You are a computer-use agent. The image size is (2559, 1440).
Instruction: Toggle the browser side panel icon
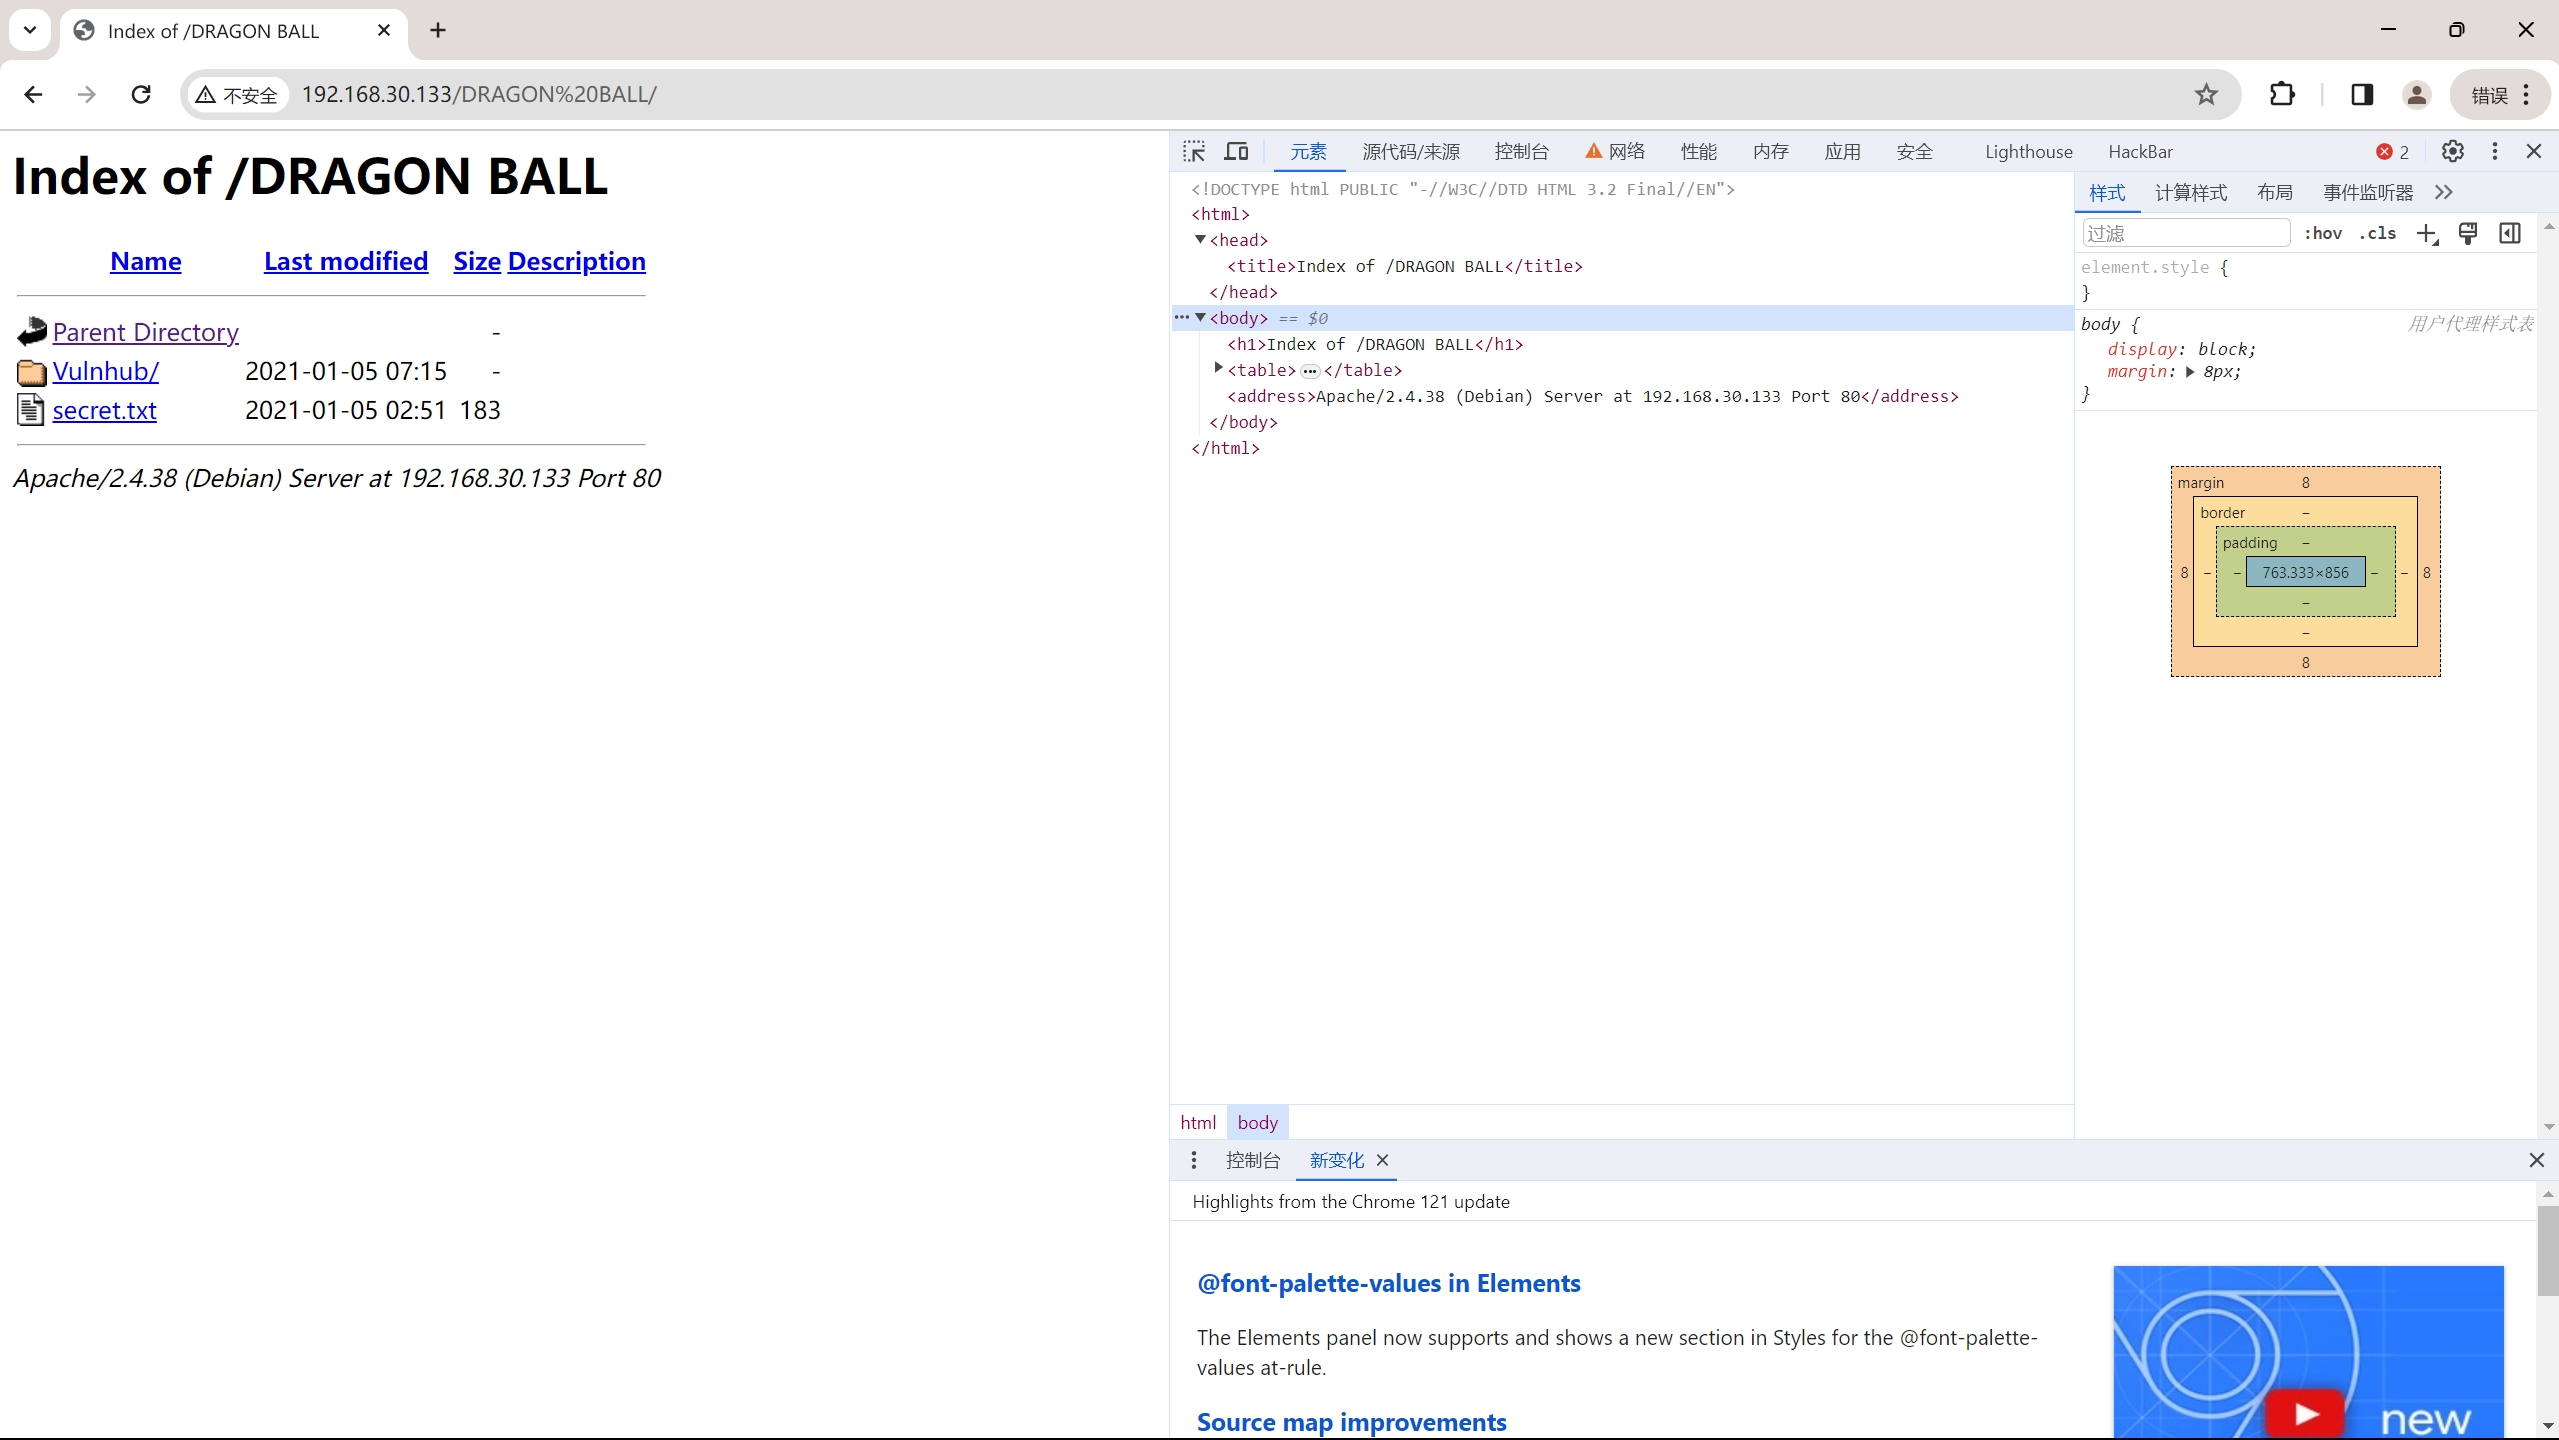2362,95
